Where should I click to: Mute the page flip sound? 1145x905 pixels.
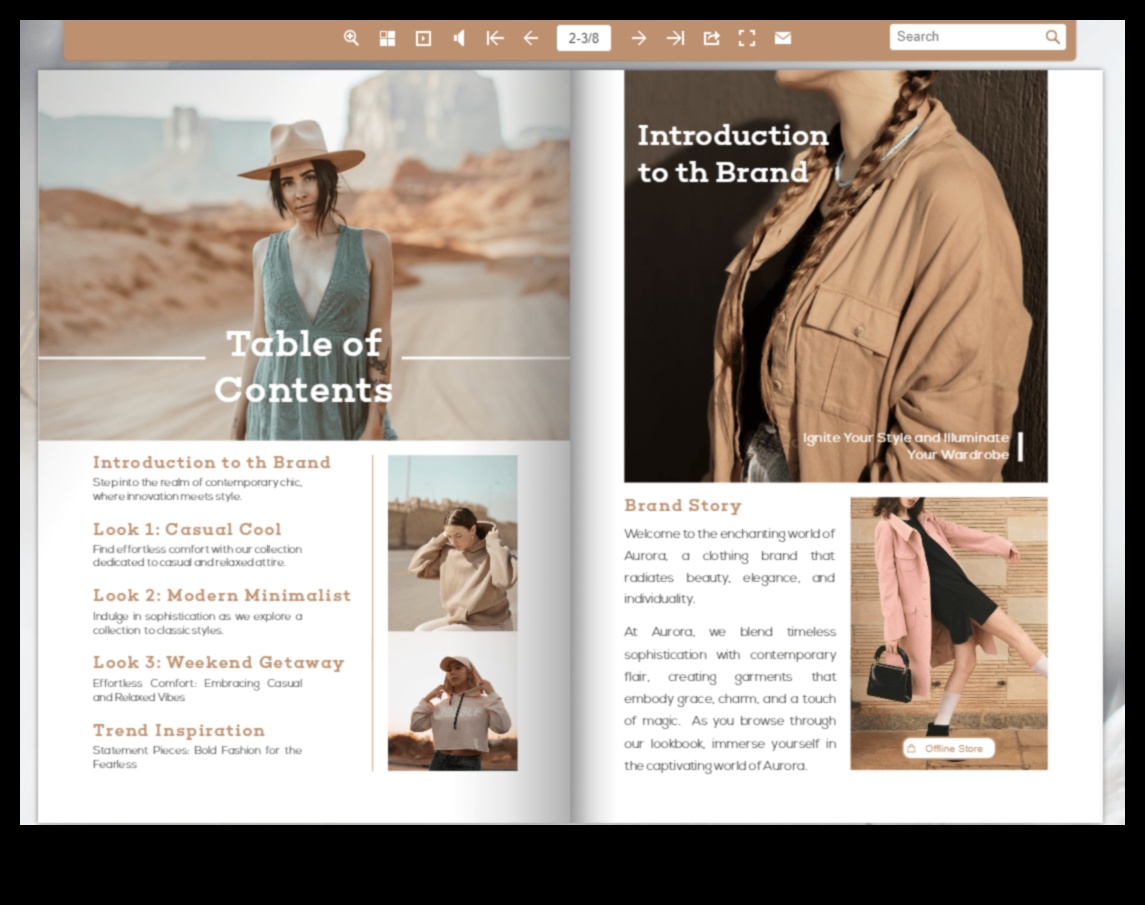pyautogui.click(x=459, y=38)
